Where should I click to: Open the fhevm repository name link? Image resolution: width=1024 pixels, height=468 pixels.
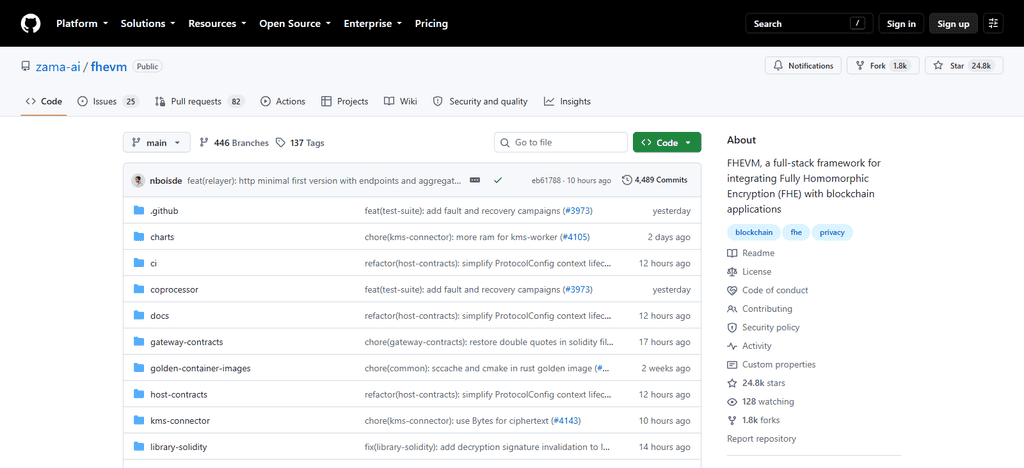point(108,66)
